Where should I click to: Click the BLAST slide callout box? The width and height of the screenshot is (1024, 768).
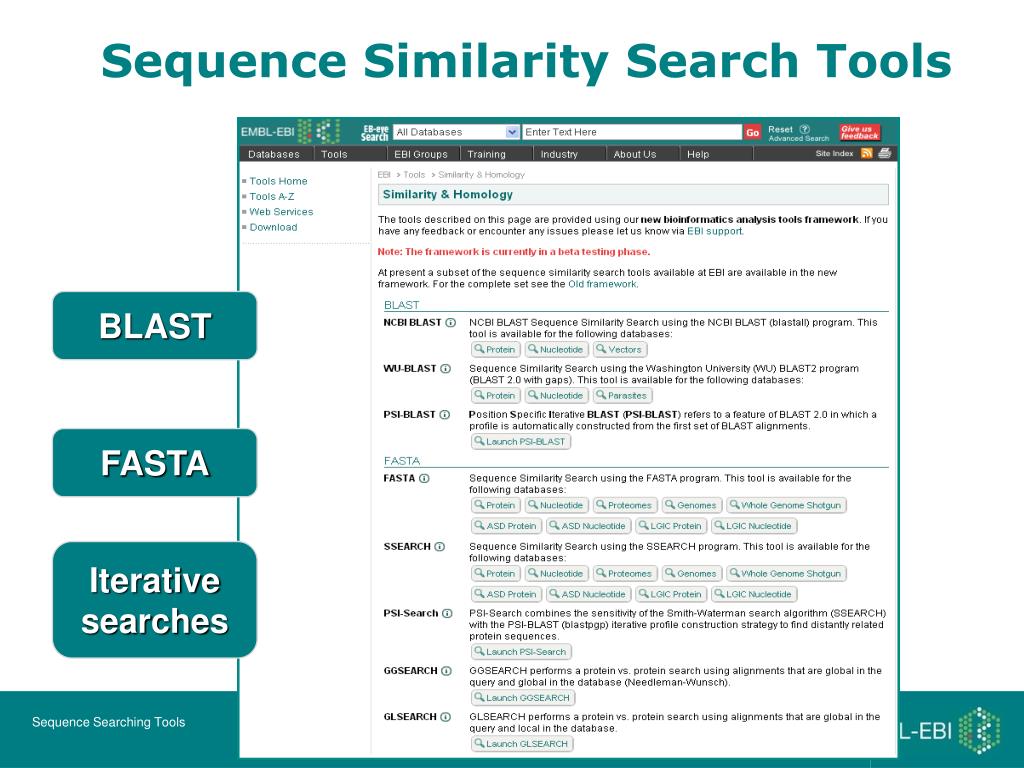155,325
